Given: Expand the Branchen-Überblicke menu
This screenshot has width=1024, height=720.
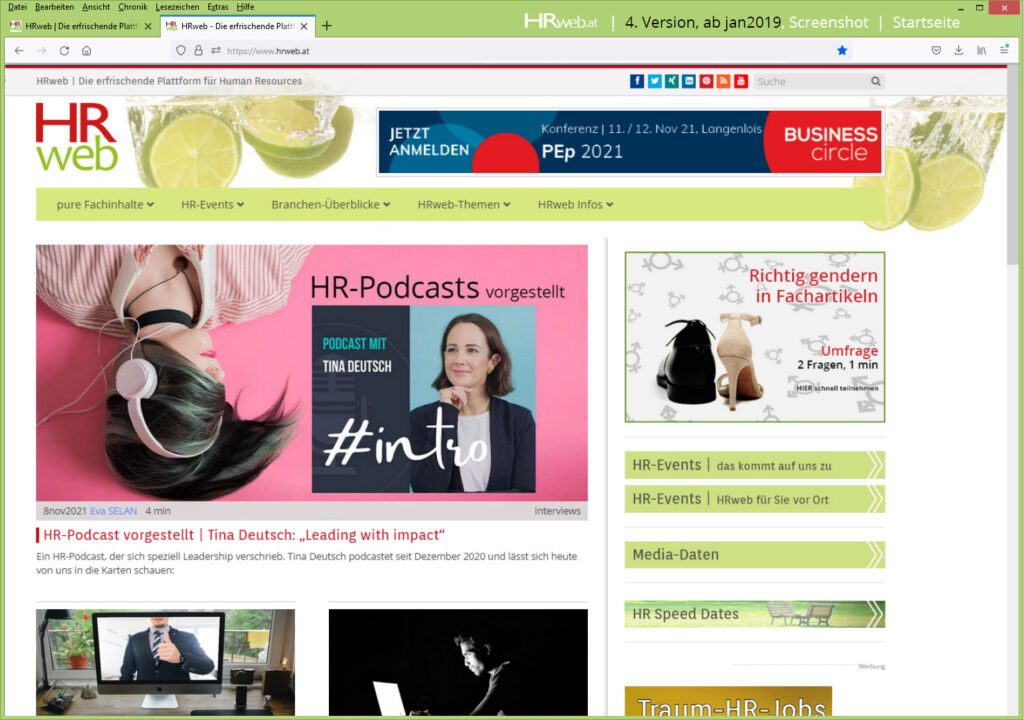Looking at the screenshot, I should click(330, 205).
